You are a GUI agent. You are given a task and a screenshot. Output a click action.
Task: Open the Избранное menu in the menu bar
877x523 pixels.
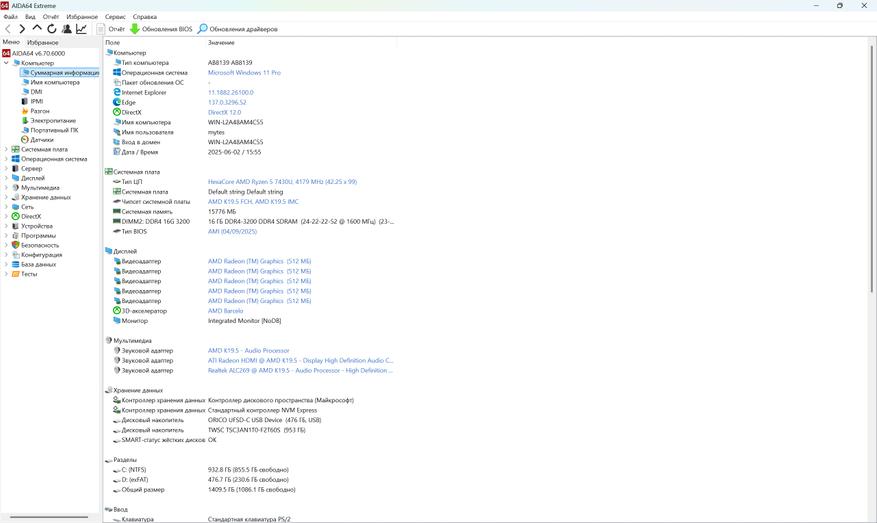pyautogui.click(x=82, y=17)
